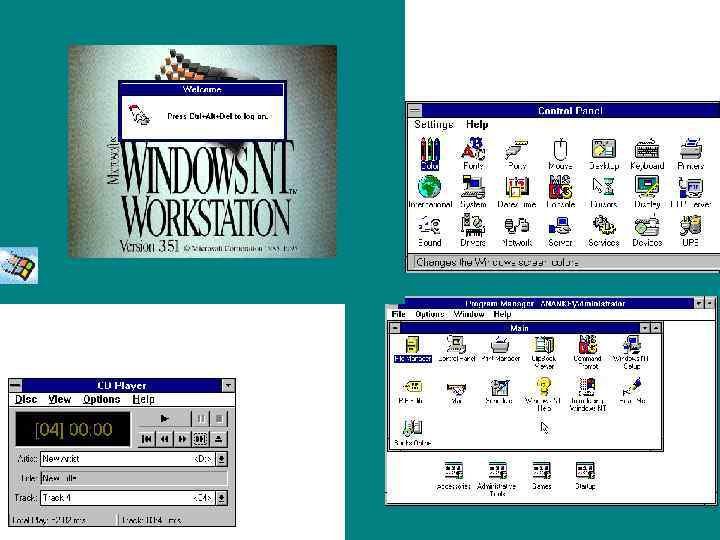Select File Manager in the Main group

coord(412,349)
